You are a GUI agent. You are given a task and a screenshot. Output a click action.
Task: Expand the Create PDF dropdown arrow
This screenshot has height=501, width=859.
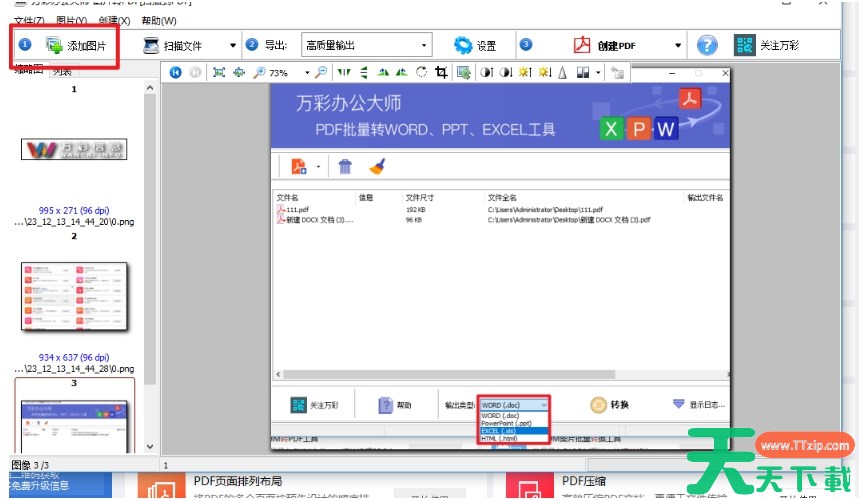pyautogui.click(x=677, y=45)
